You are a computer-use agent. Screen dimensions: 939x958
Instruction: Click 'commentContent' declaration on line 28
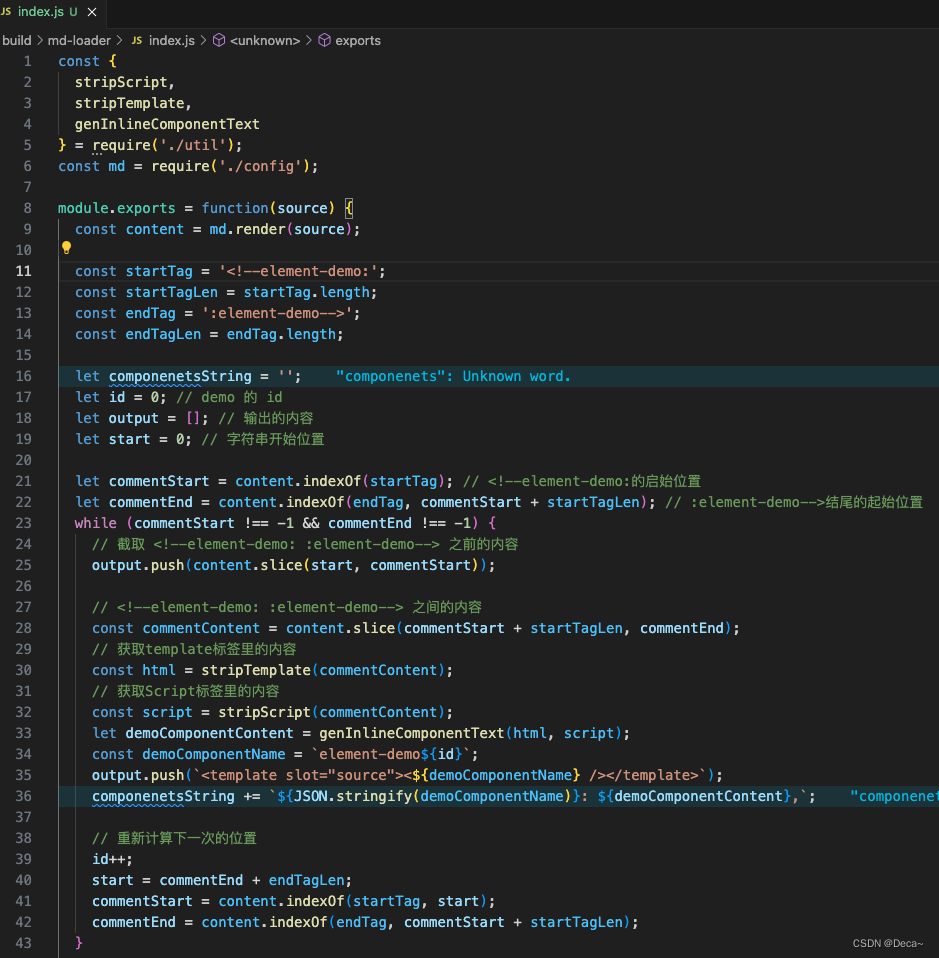(201, 628)
